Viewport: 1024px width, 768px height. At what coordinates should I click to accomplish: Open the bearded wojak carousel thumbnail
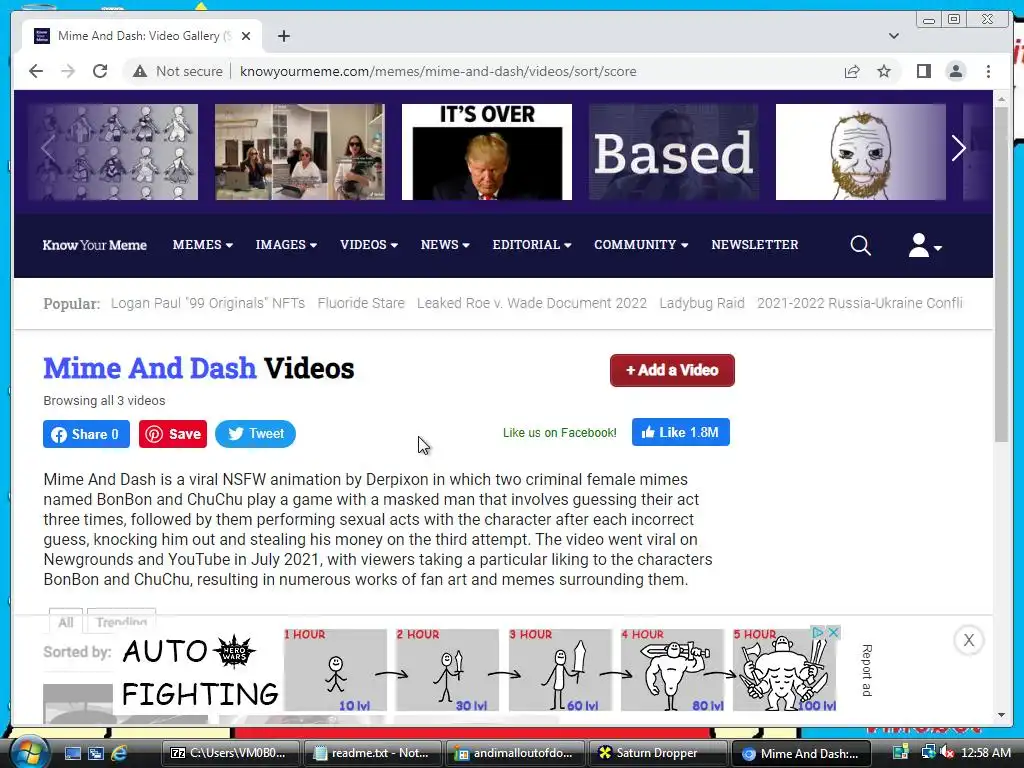[860, 152]
